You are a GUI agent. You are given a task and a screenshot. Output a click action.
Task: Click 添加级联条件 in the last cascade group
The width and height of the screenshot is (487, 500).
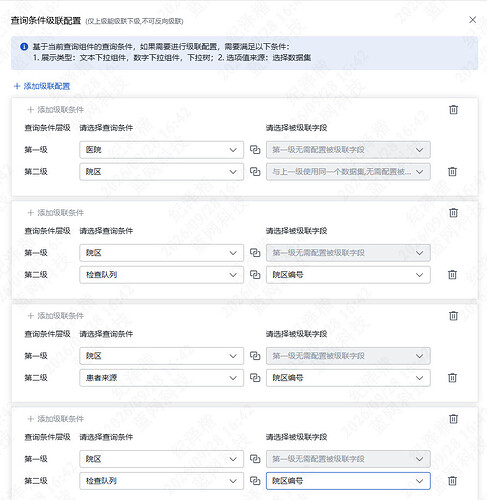click(56, 419)
